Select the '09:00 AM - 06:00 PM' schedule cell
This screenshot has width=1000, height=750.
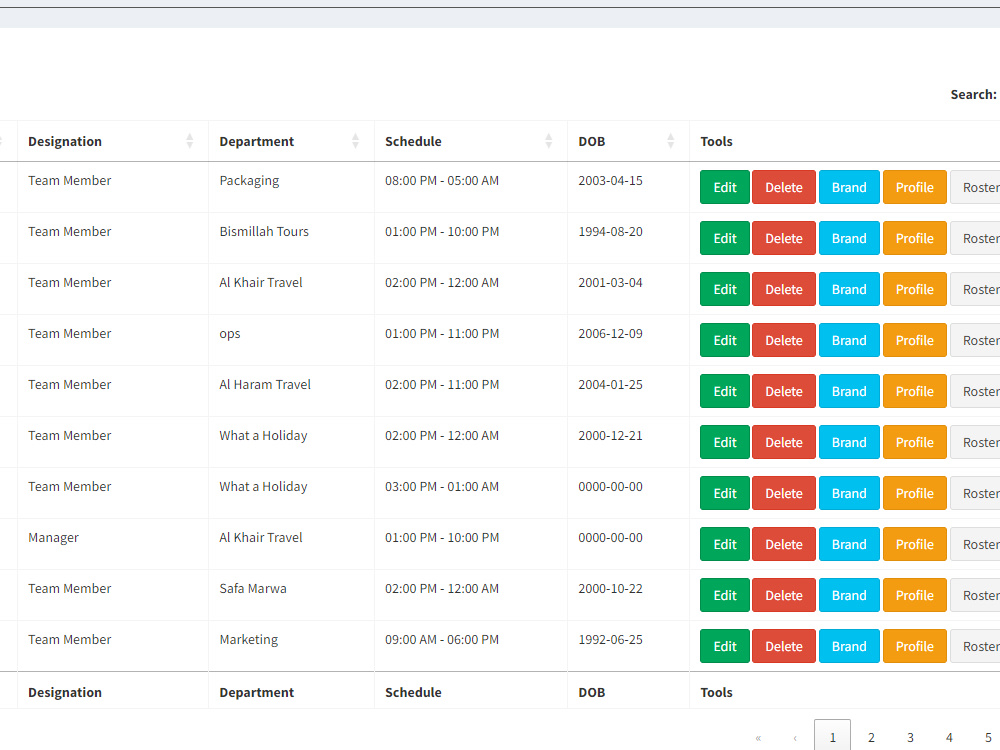[x=471, y=646]
